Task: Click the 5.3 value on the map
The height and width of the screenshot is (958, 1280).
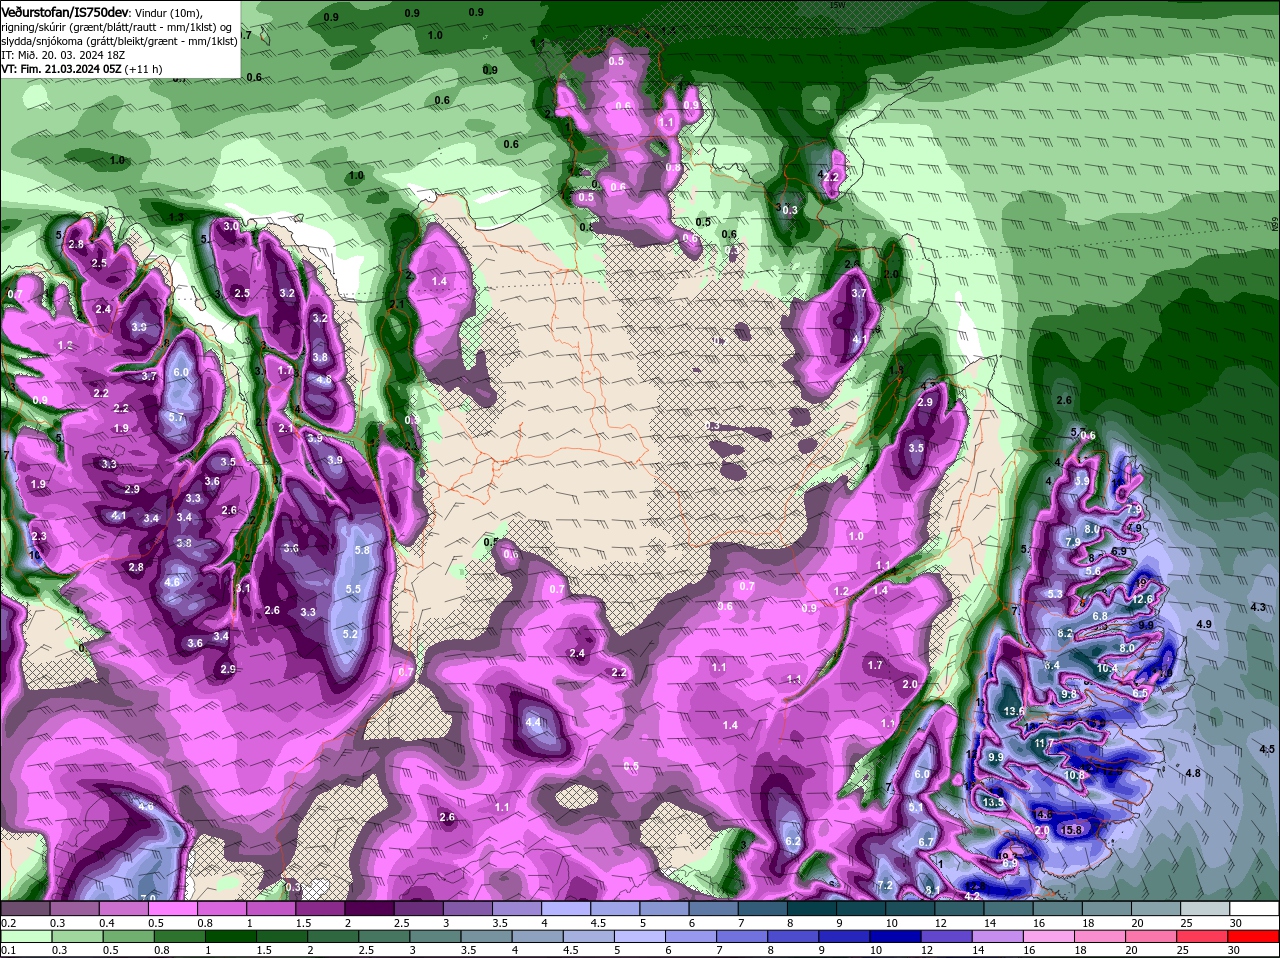Action: (1055, 594)
